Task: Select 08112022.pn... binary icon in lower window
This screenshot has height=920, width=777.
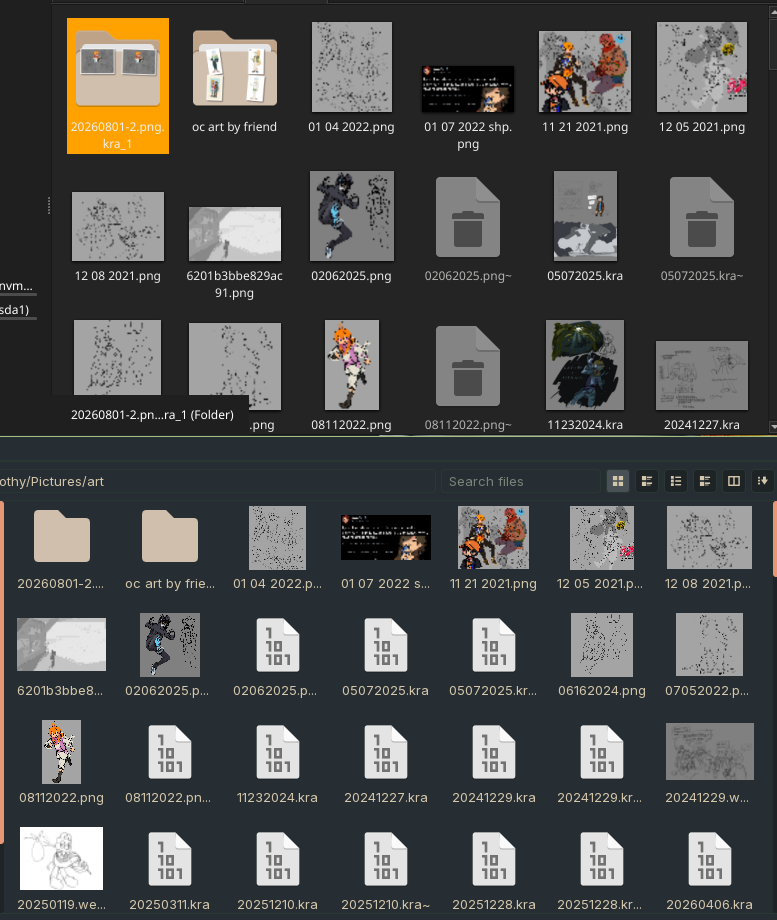Action: pyautogui.click(x=170, y=752)
